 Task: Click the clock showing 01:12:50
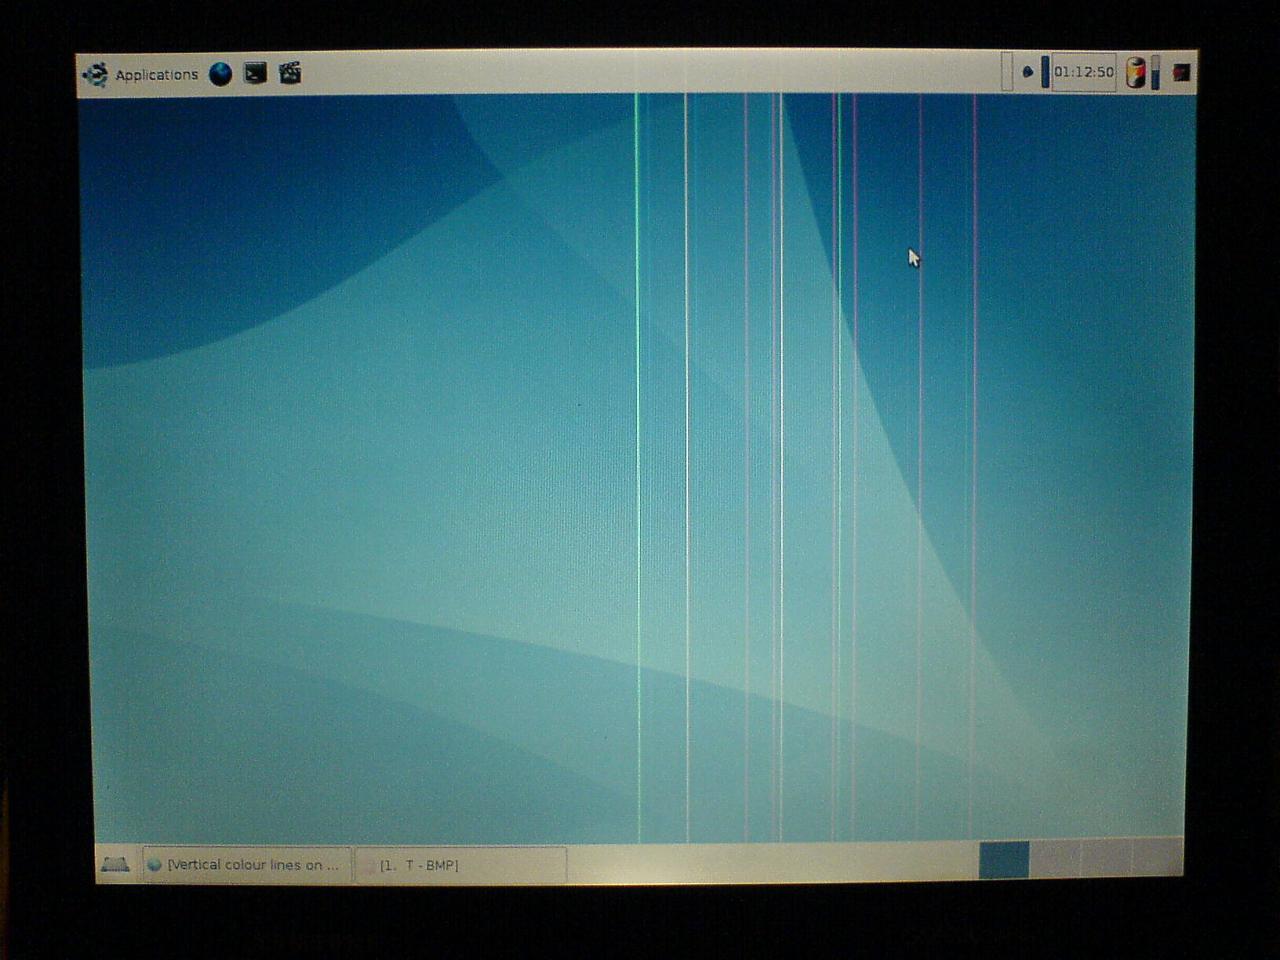coord(1084,72)
